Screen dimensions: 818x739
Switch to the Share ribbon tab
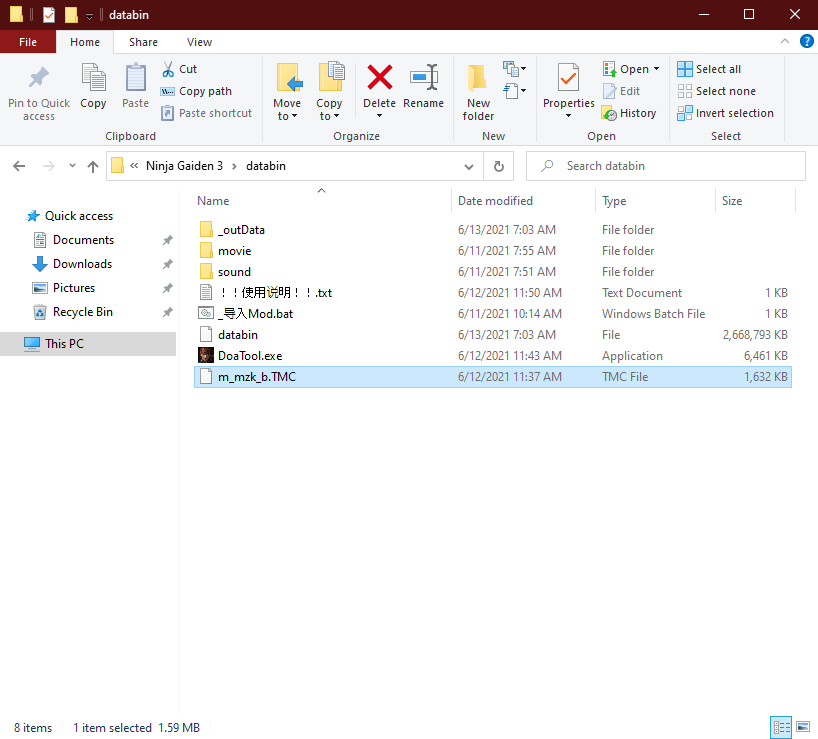point(143,42)
